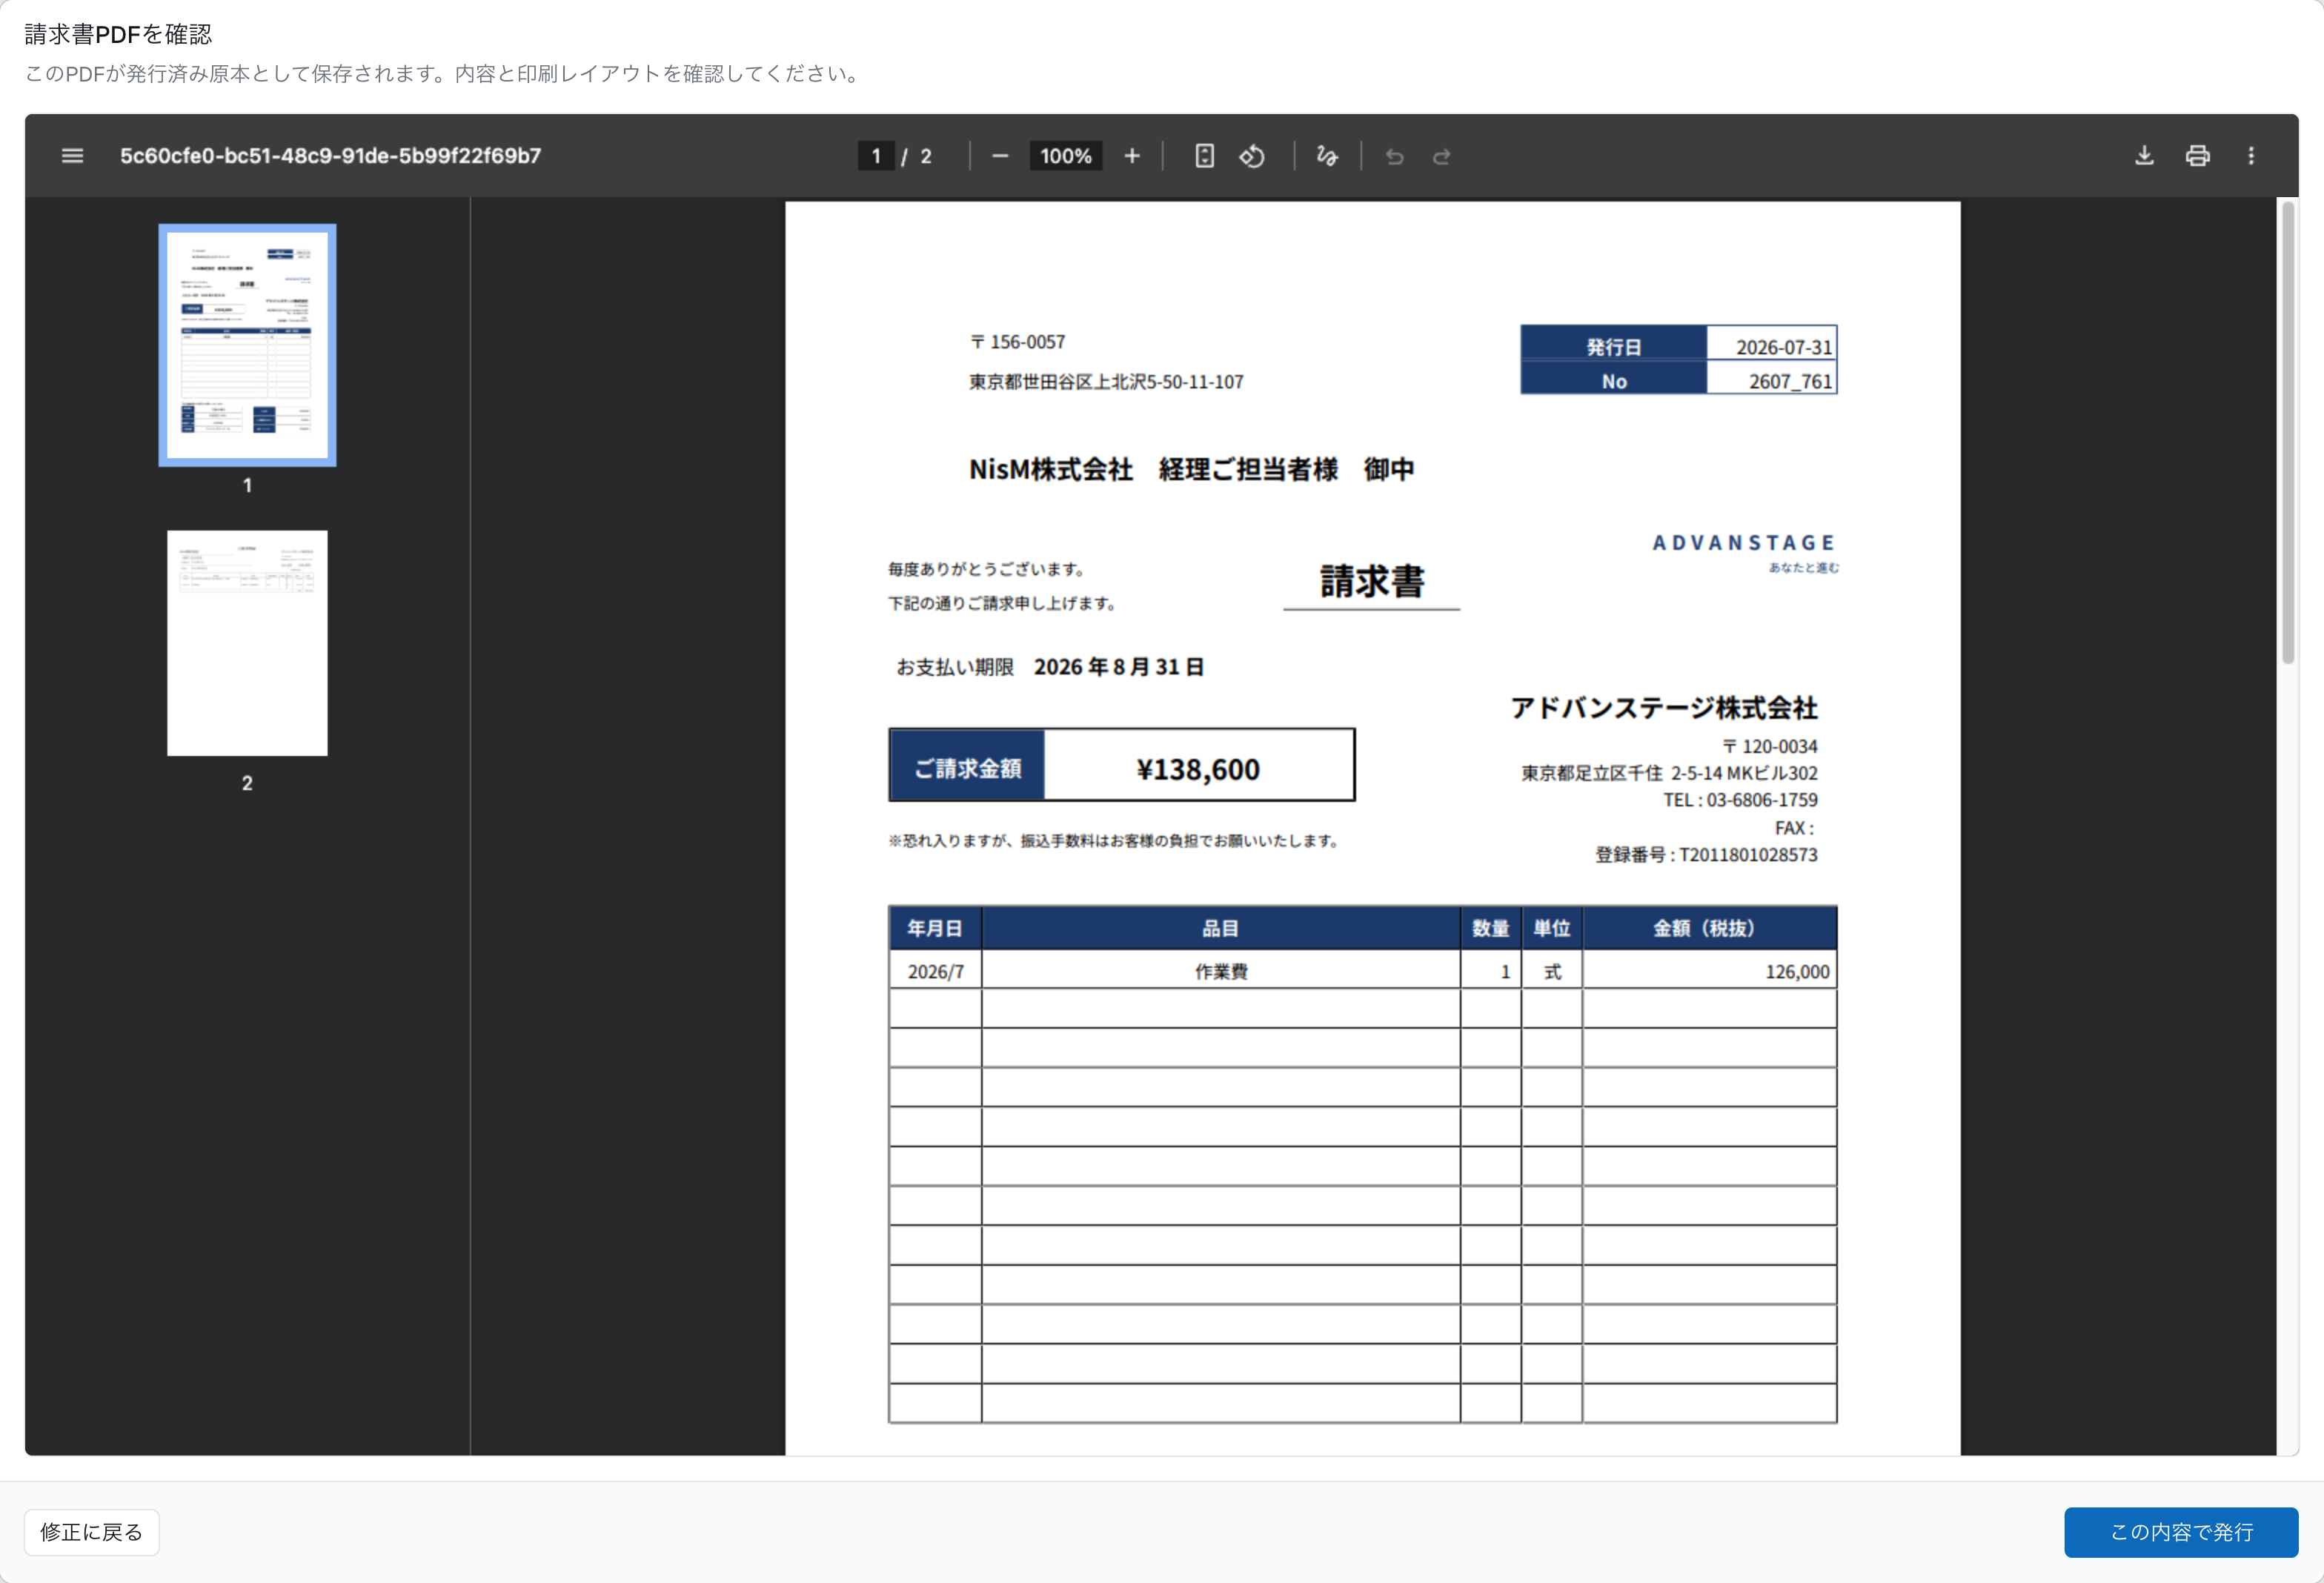Click the 請求書PDFを確認 dialog heading
This screenshot has height=1583, width=2324.
tap(118, 34)
